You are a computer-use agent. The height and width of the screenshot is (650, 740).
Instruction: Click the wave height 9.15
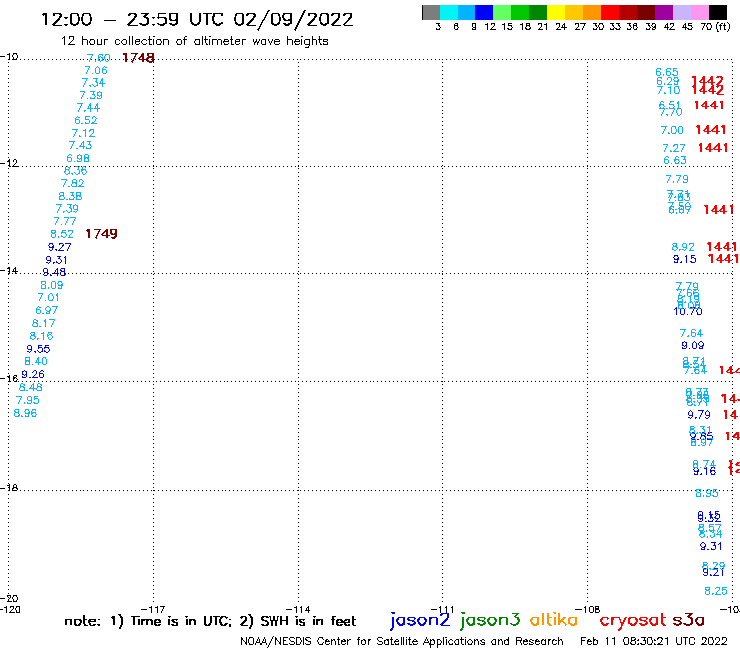pyautogui.click(x=685, y=259)
